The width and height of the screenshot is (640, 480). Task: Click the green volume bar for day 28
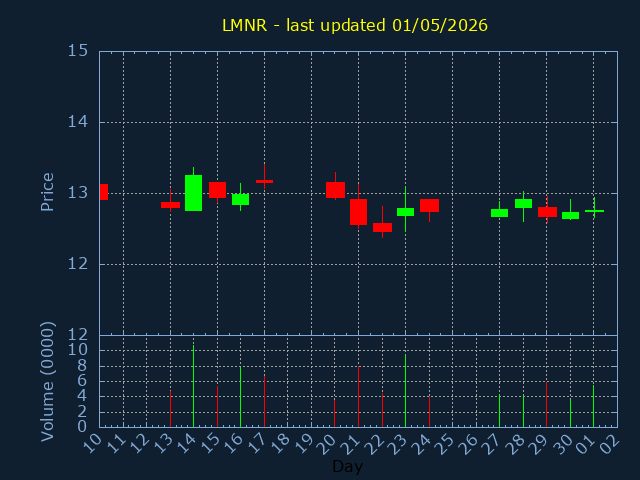[523, 411]
